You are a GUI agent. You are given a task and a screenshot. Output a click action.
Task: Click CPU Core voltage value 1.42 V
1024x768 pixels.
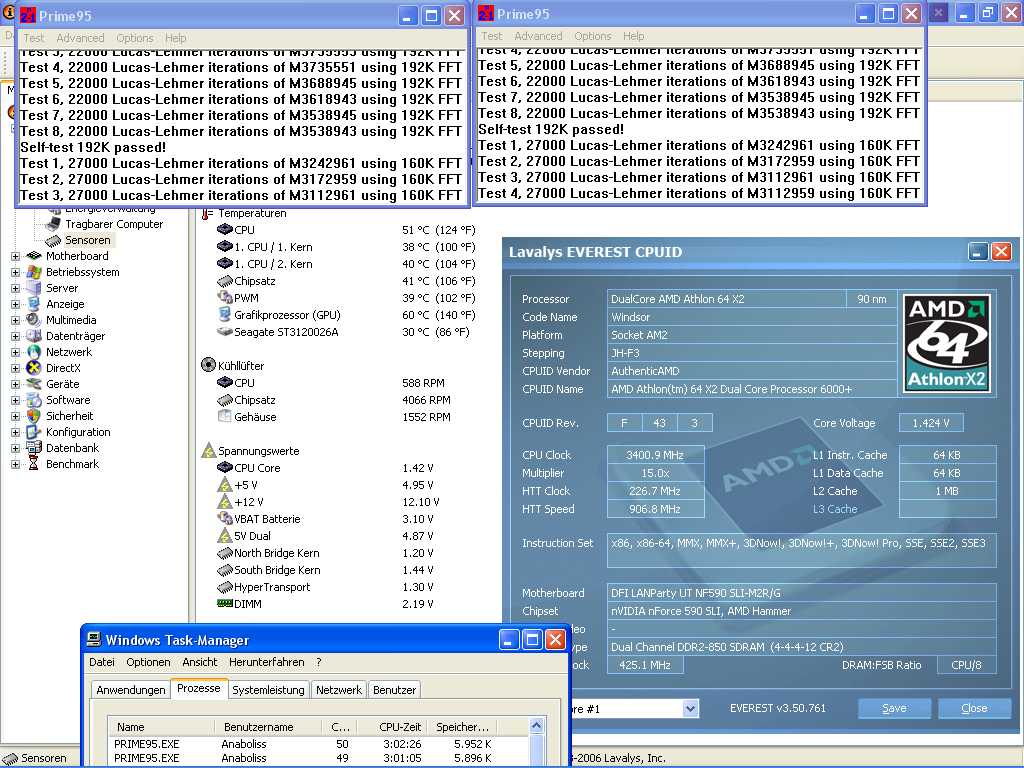coord(418,468)
